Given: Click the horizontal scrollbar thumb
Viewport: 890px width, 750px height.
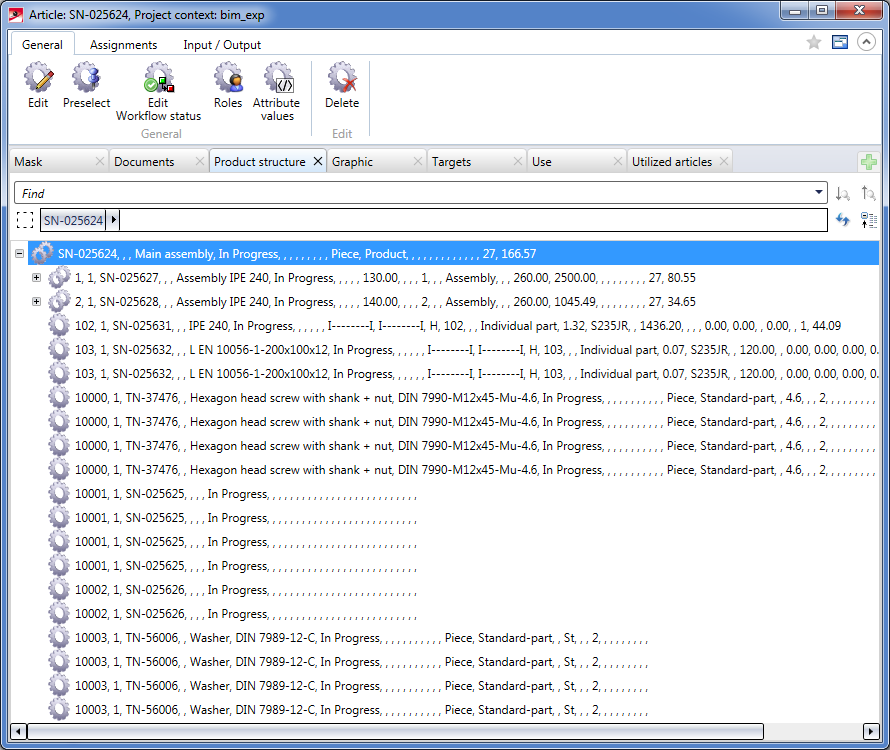Looking at the screenshot, I should pos(396,731).
